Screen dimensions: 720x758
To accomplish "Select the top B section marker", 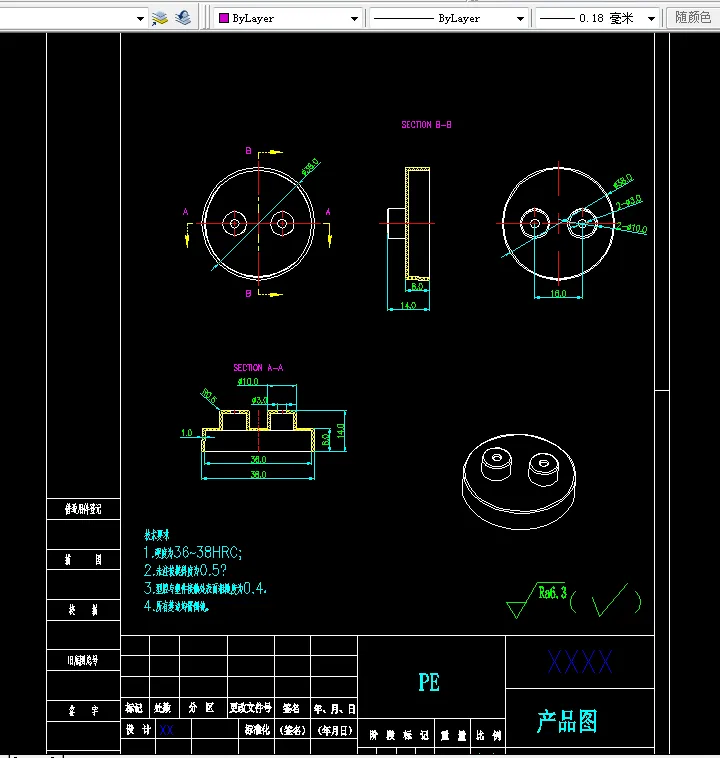I will pos(248,150).
